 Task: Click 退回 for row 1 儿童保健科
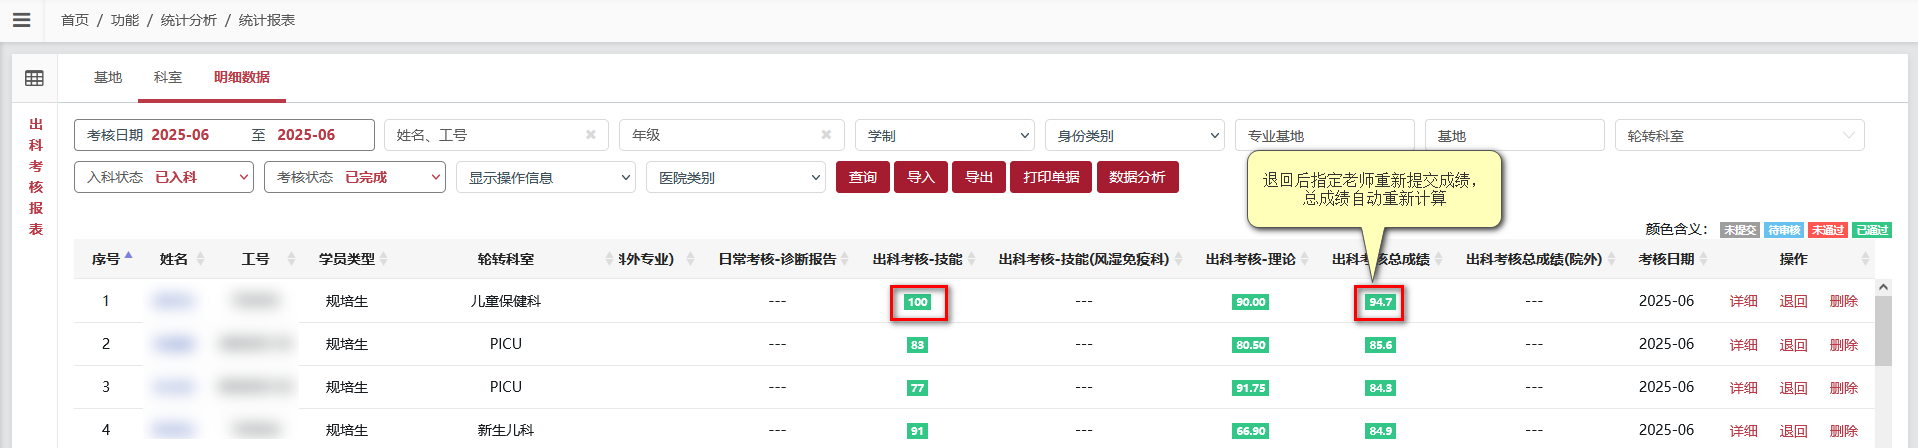1793,301
